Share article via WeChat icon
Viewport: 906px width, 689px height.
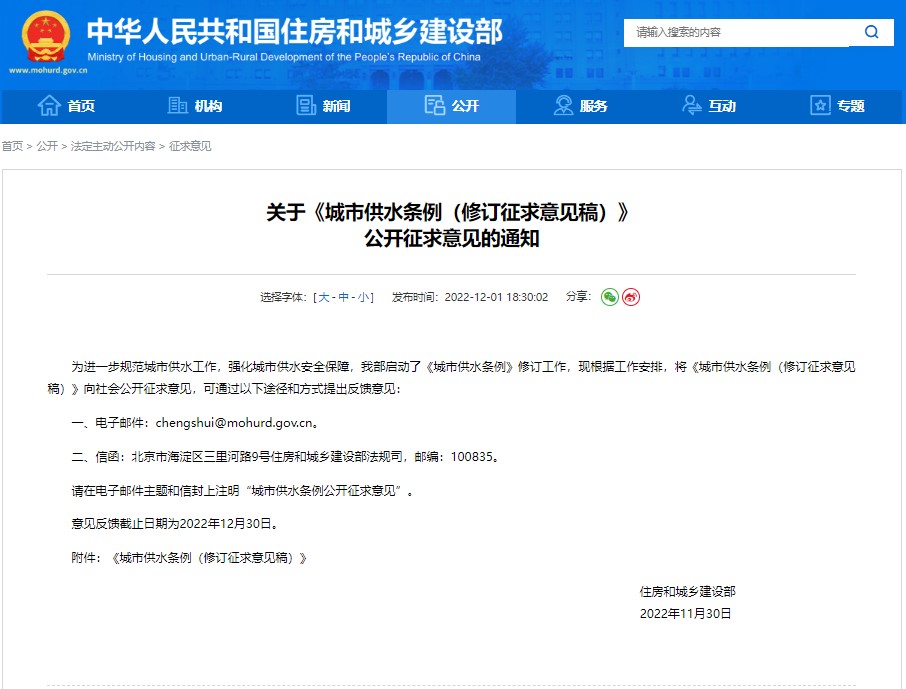click(609, 297)
